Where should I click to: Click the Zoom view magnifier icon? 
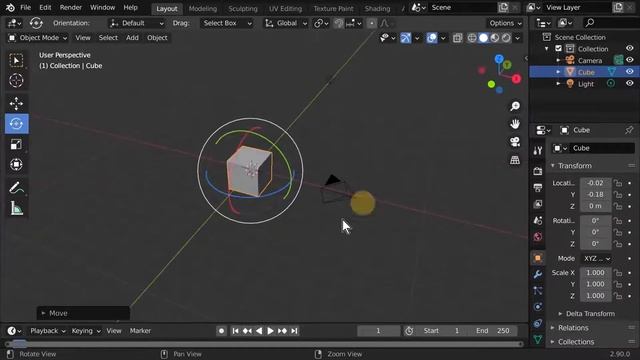(x=515, y=106)
